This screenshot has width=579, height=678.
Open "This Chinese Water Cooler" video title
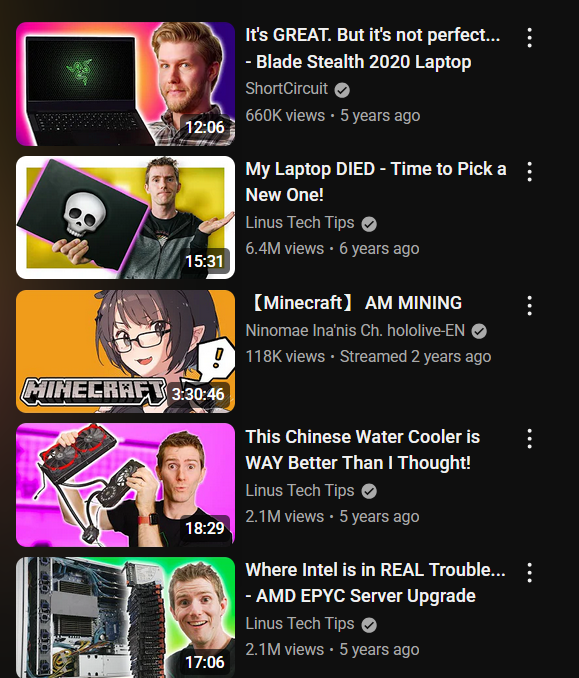[362, 449]
